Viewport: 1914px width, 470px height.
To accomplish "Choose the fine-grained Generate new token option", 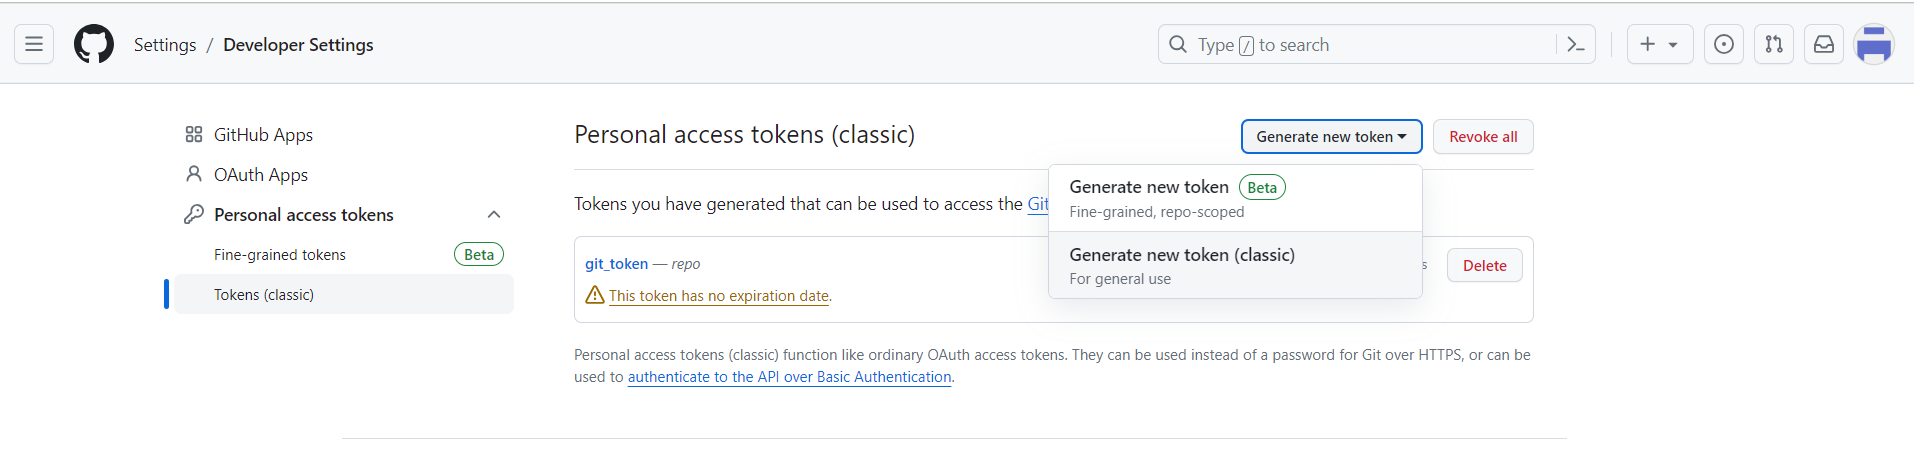I will click(x=1235, y=198).
